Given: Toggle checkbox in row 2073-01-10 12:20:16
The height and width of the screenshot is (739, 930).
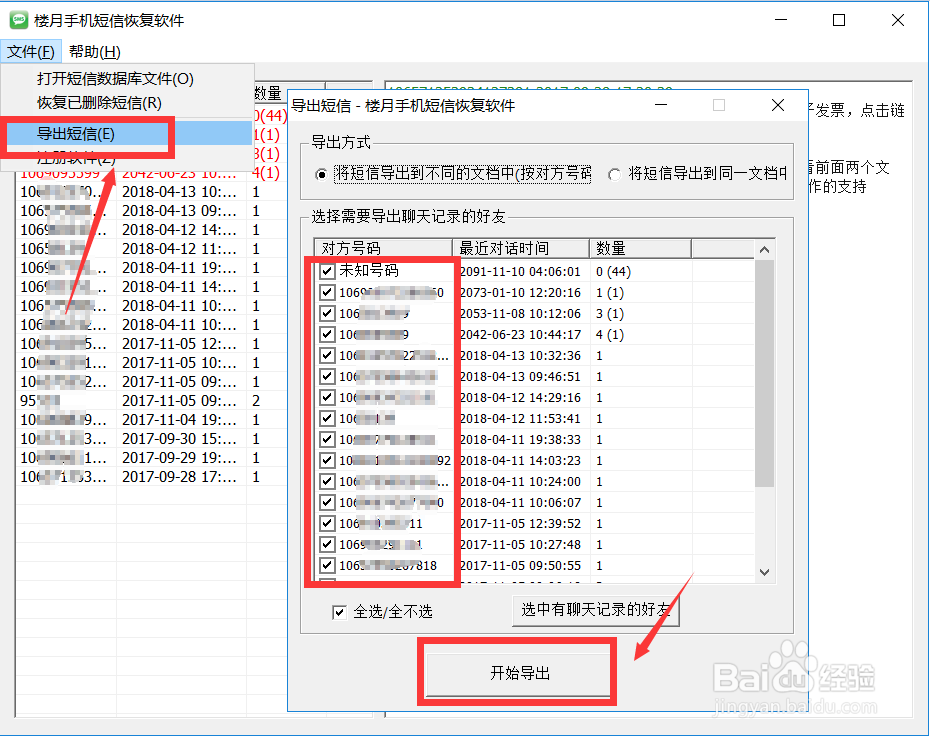Looking at the screenshot, I should pos(327,292).
